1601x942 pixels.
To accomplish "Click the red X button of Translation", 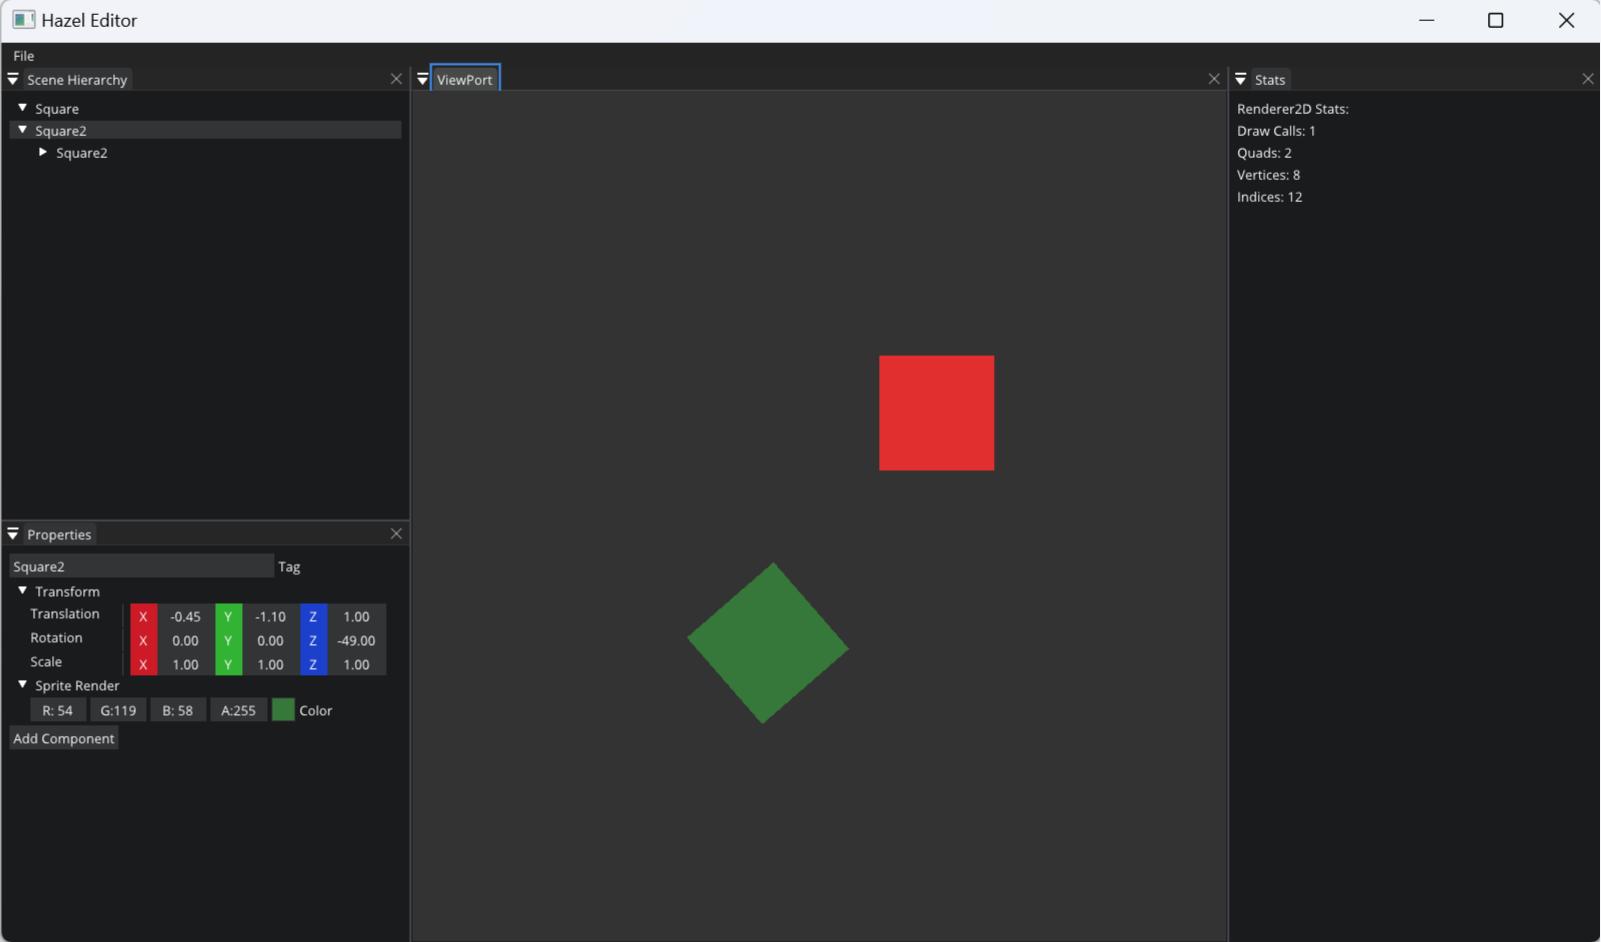I will [x=143, y=617].
